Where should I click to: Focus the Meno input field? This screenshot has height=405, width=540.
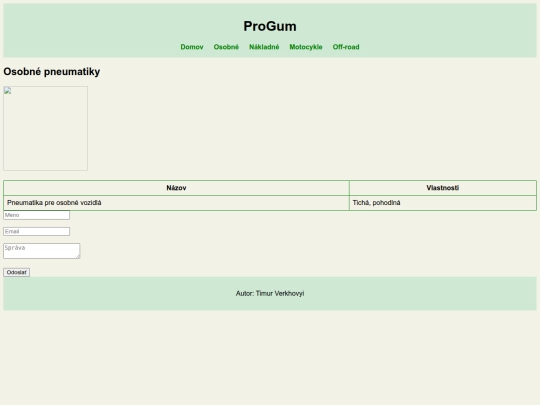[37, 215]
